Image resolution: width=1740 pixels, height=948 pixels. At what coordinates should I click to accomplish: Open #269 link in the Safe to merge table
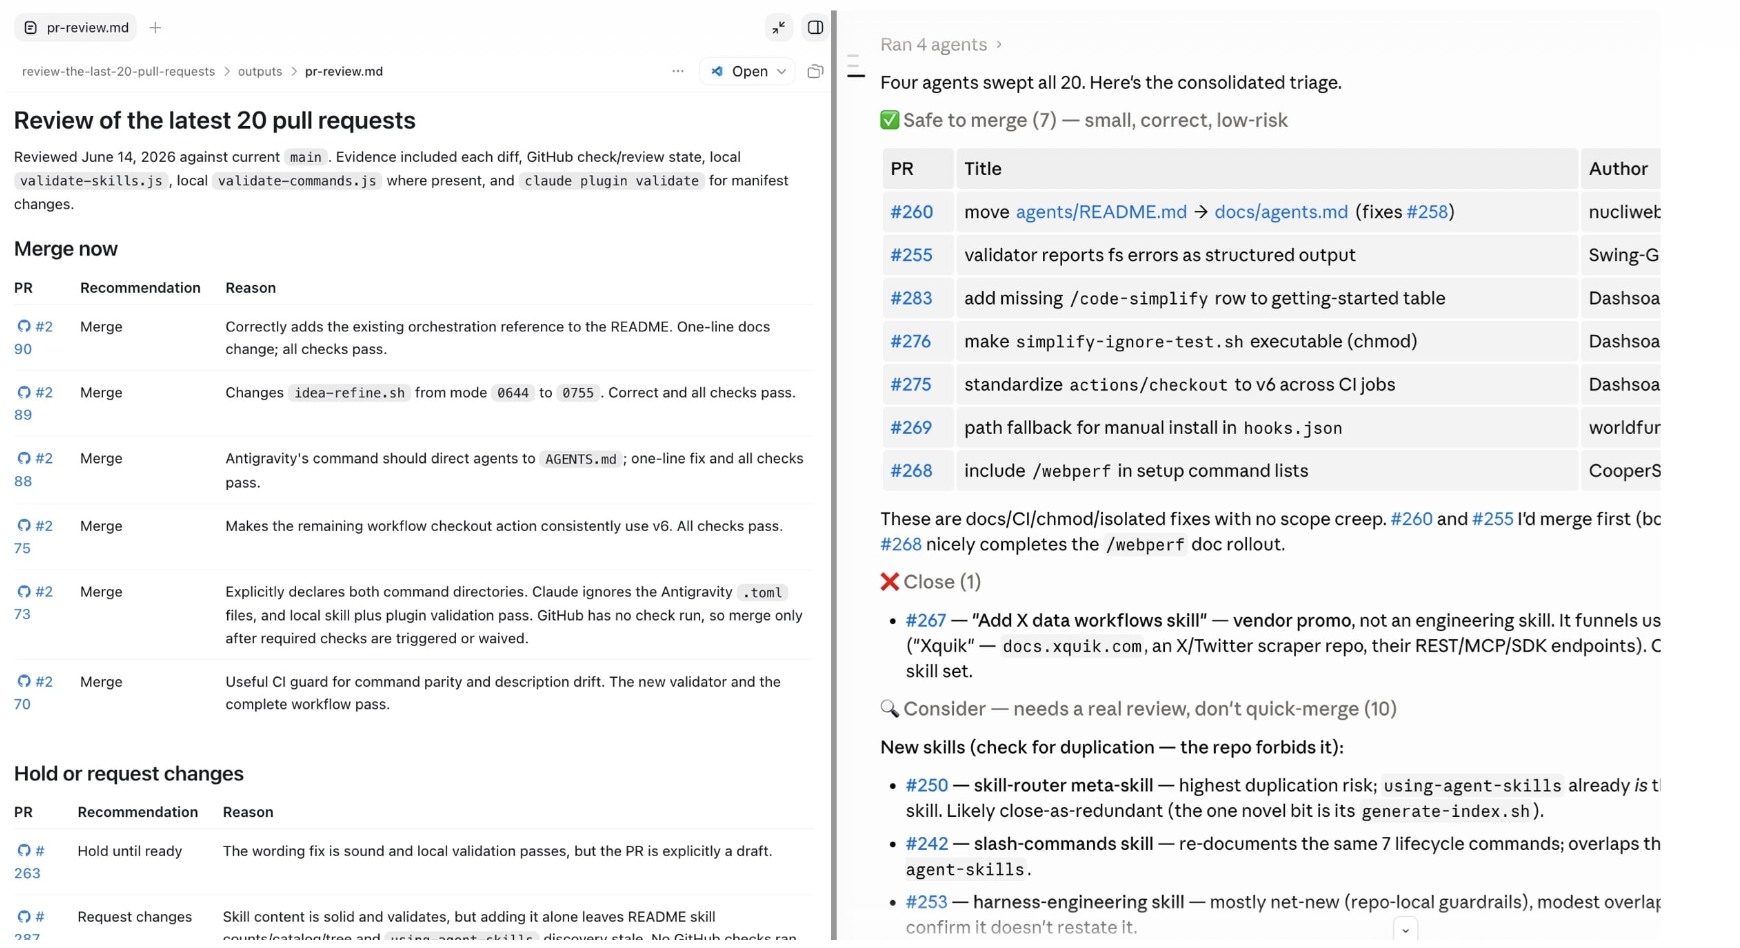click(911, 427)
